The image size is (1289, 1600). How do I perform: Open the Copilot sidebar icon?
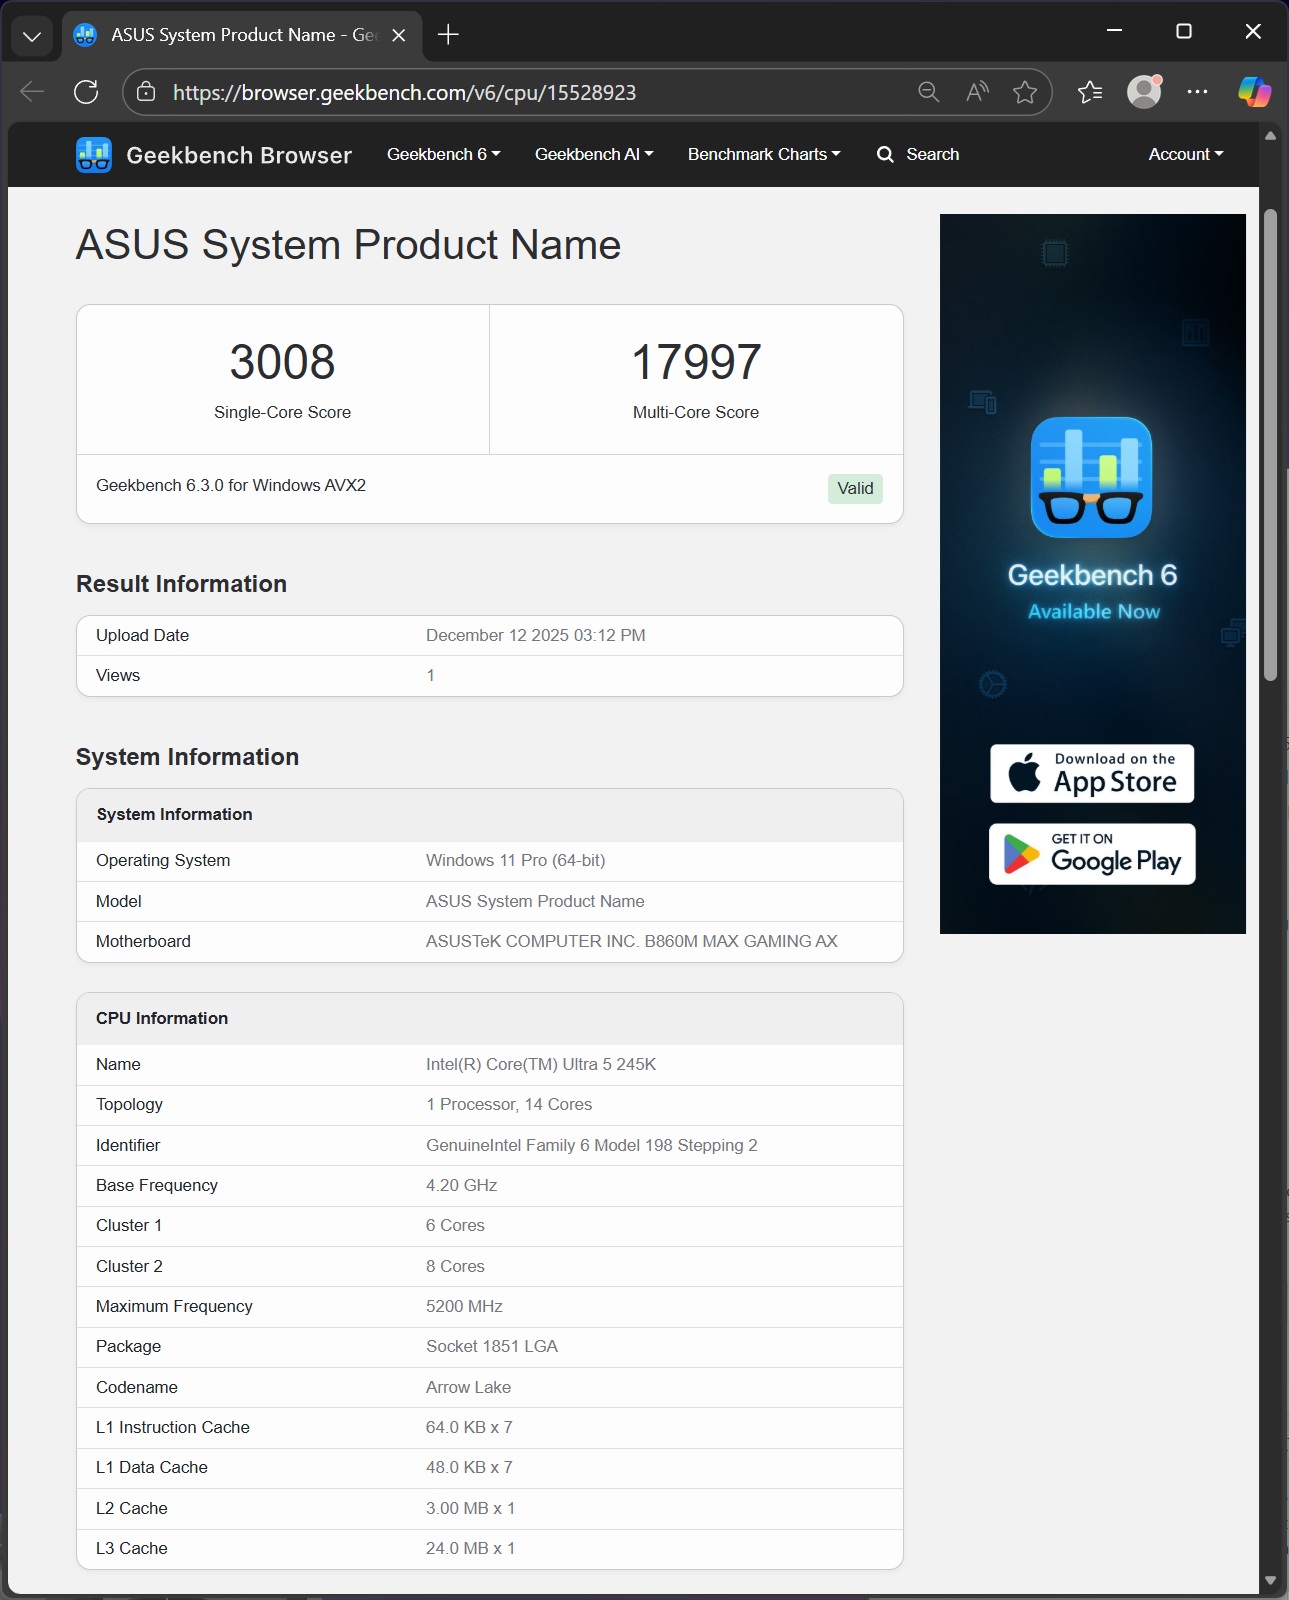(x=1254, y=92)
